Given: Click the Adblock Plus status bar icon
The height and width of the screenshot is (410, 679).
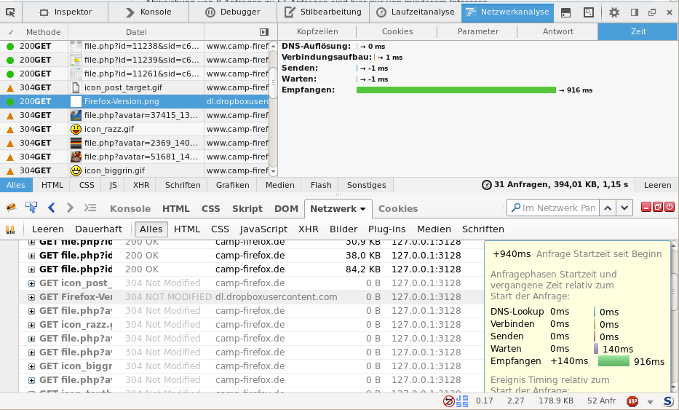Looking at the screenshot, I should click(x=632, y=401).
